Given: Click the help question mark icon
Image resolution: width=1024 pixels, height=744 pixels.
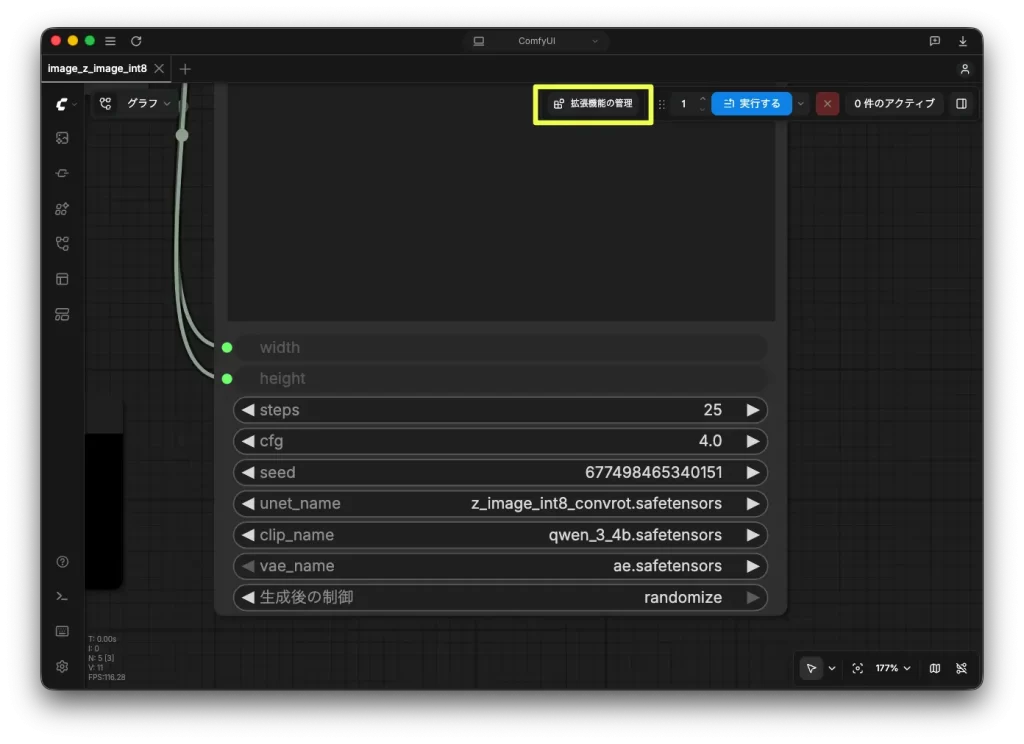Looking at the screenshot, I should pos(62,562).
